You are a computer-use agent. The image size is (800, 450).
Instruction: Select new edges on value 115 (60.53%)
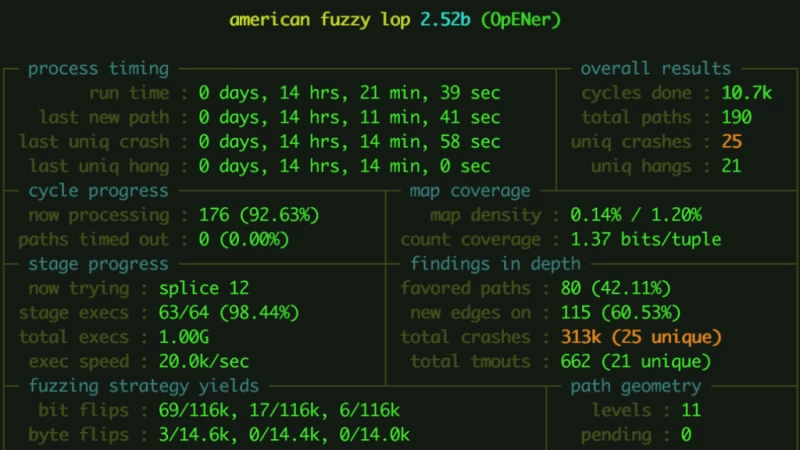pyautogui.click(x=621, y=313)
